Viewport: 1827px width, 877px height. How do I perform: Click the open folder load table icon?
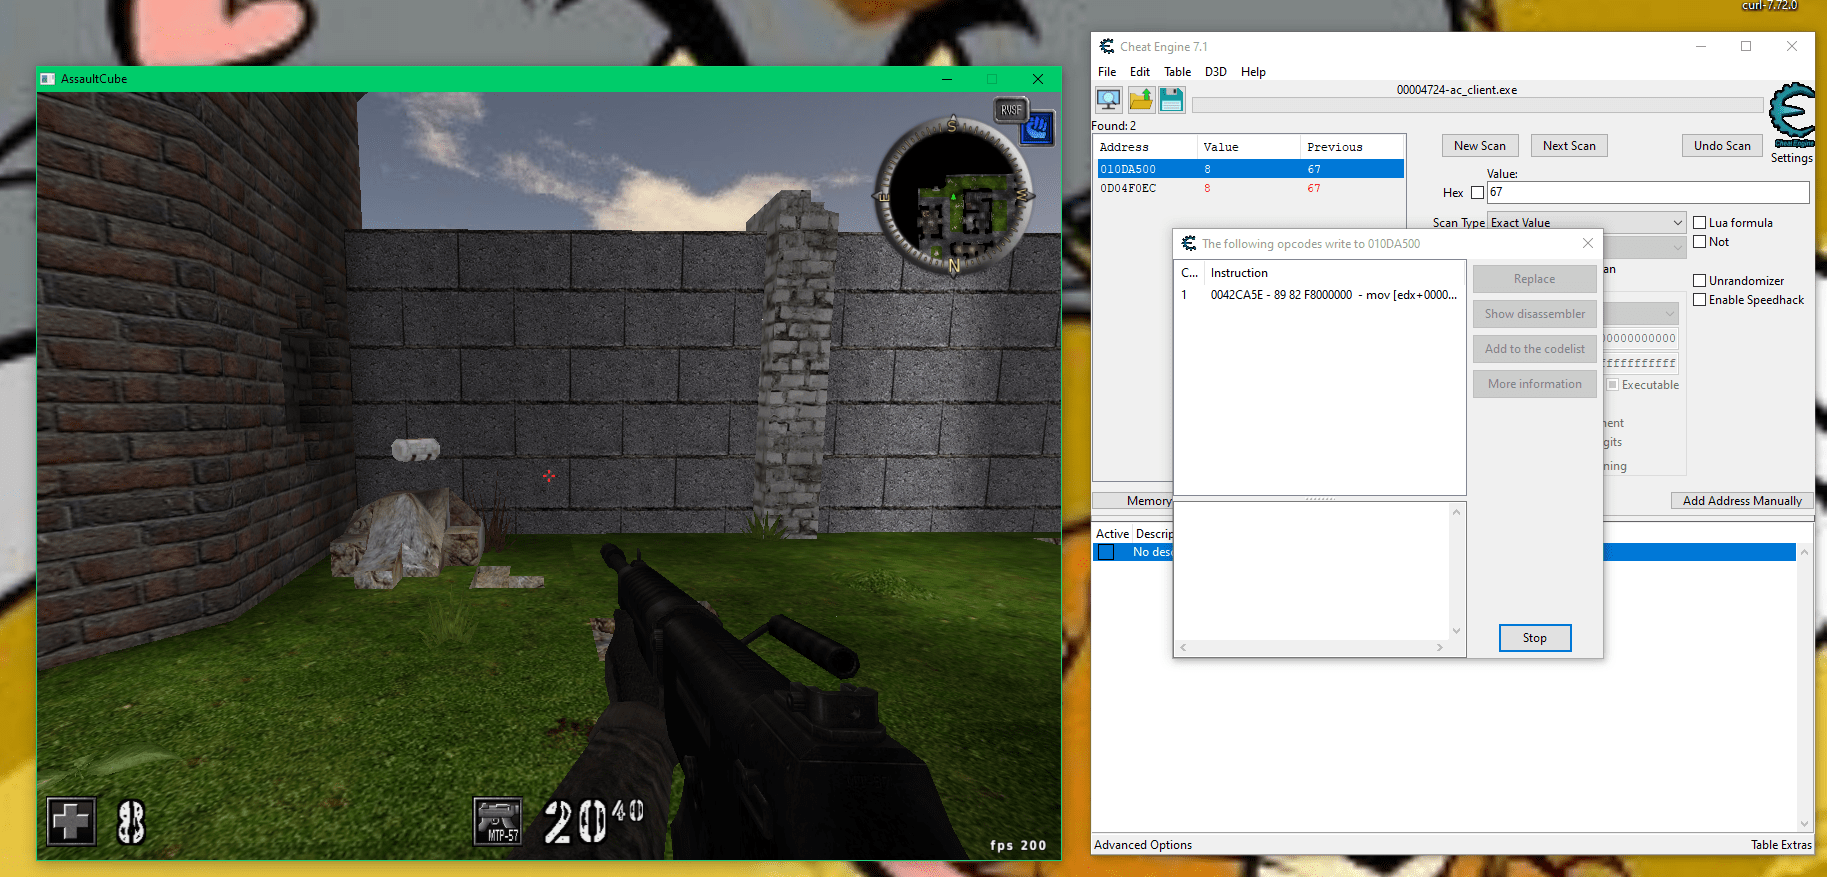1141,100
